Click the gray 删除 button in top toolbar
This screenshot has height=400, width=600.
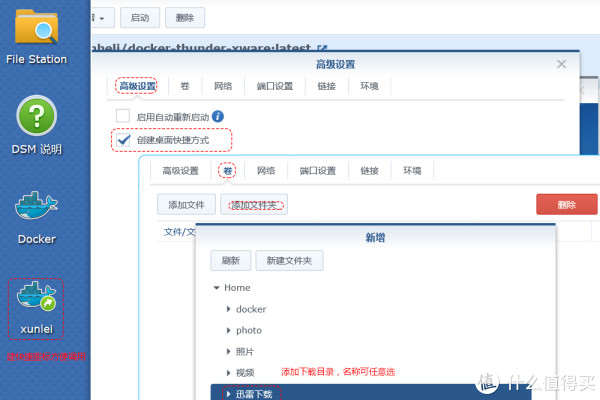pos(185,18)
